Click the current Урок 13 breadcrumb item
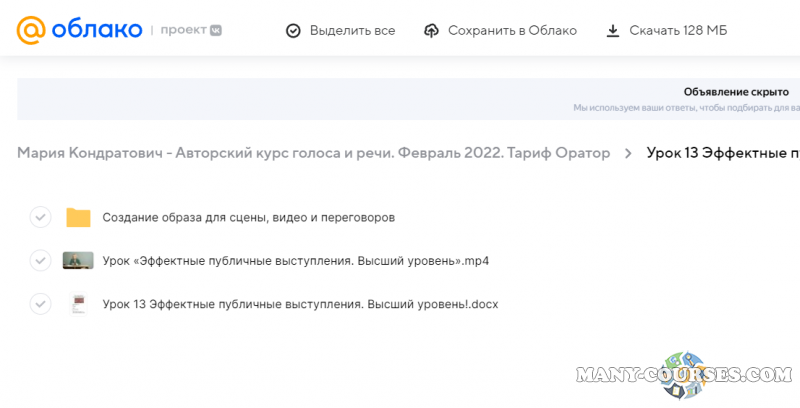 pos(722,153)
